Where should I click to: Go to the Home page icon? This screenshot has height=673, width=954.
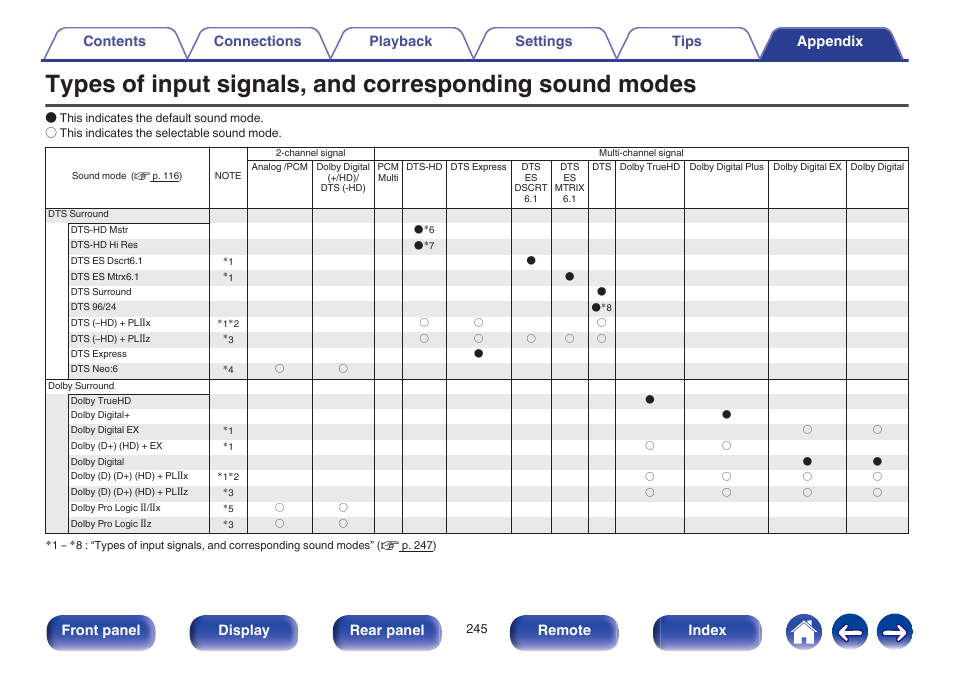(803, 632)
